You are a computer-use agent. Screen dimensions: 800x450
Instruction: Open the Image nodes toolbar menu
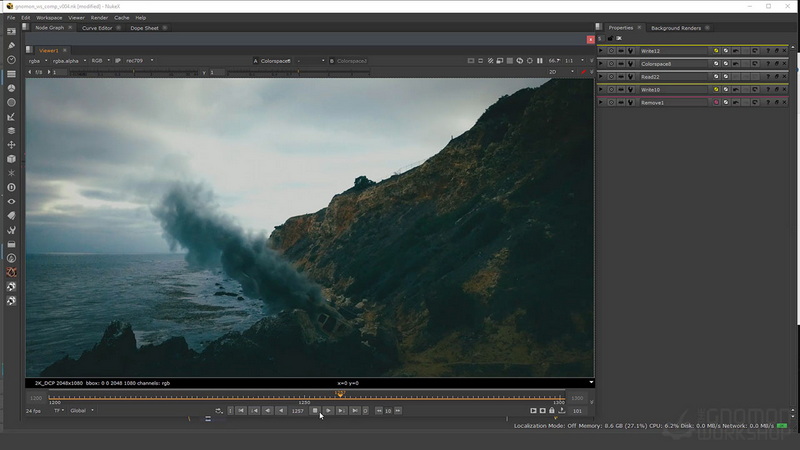[11, 32]
